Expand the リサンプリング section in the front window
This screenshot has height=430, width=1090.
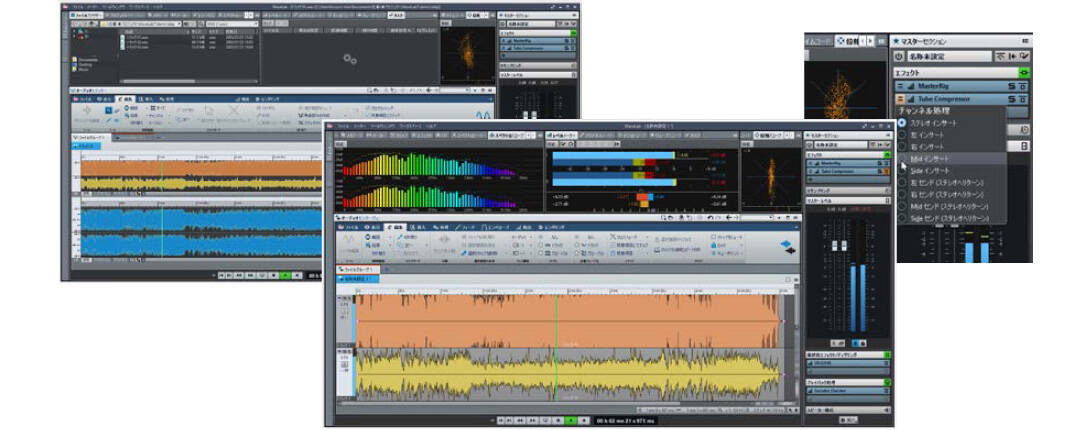[x=849, y=190]
